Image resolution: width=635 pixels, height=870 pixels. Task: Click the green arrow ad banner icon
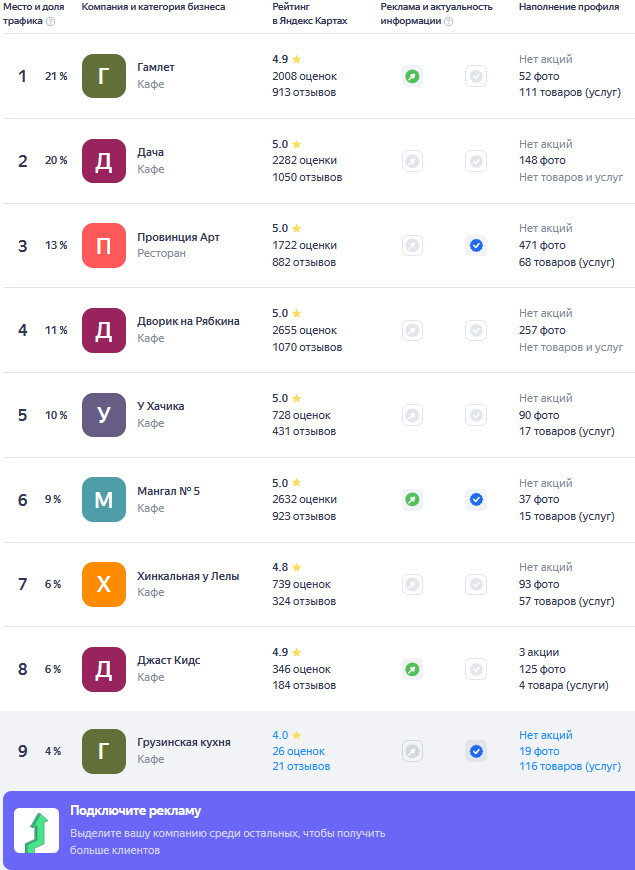click(x=36, y=831)
